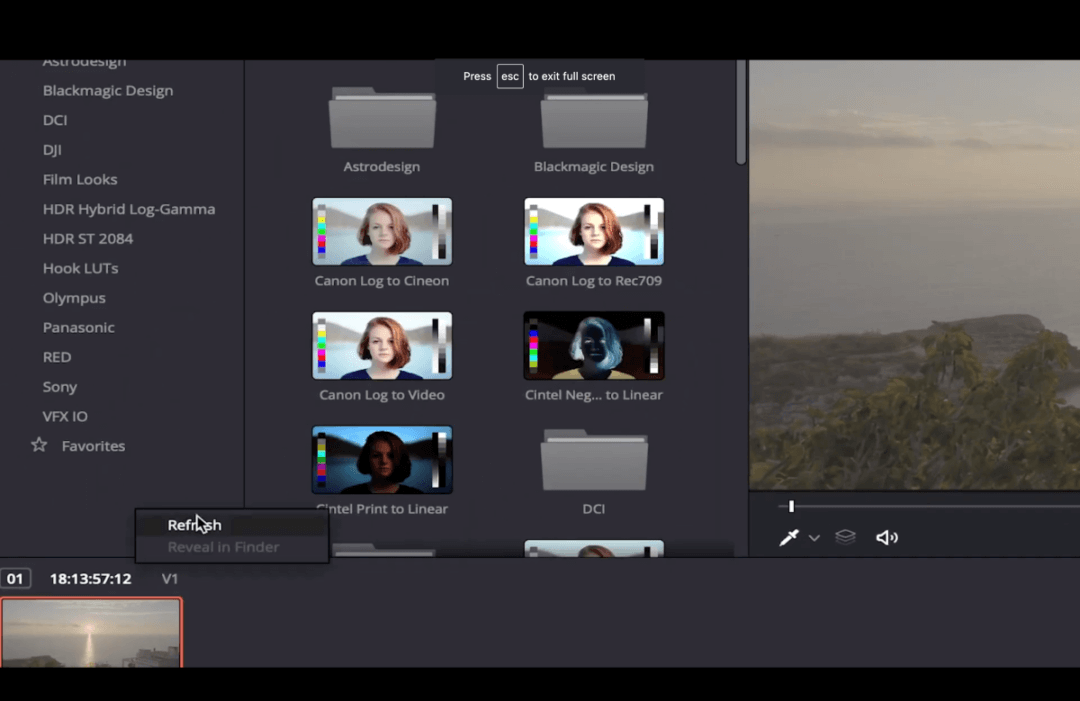Select the eyedropper picker tool below the viewer
The image size is (1080, 701).
(789, 537)
